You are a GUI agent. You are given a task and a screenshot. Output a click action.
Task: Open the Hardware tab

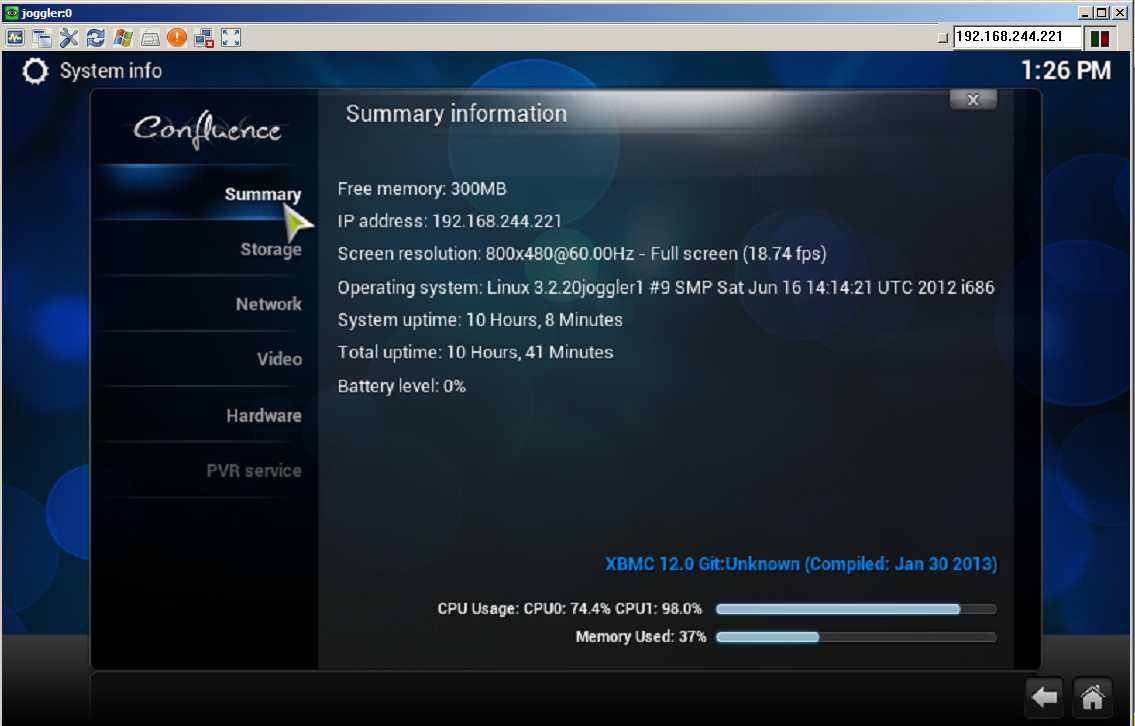[x=264, y=415]
